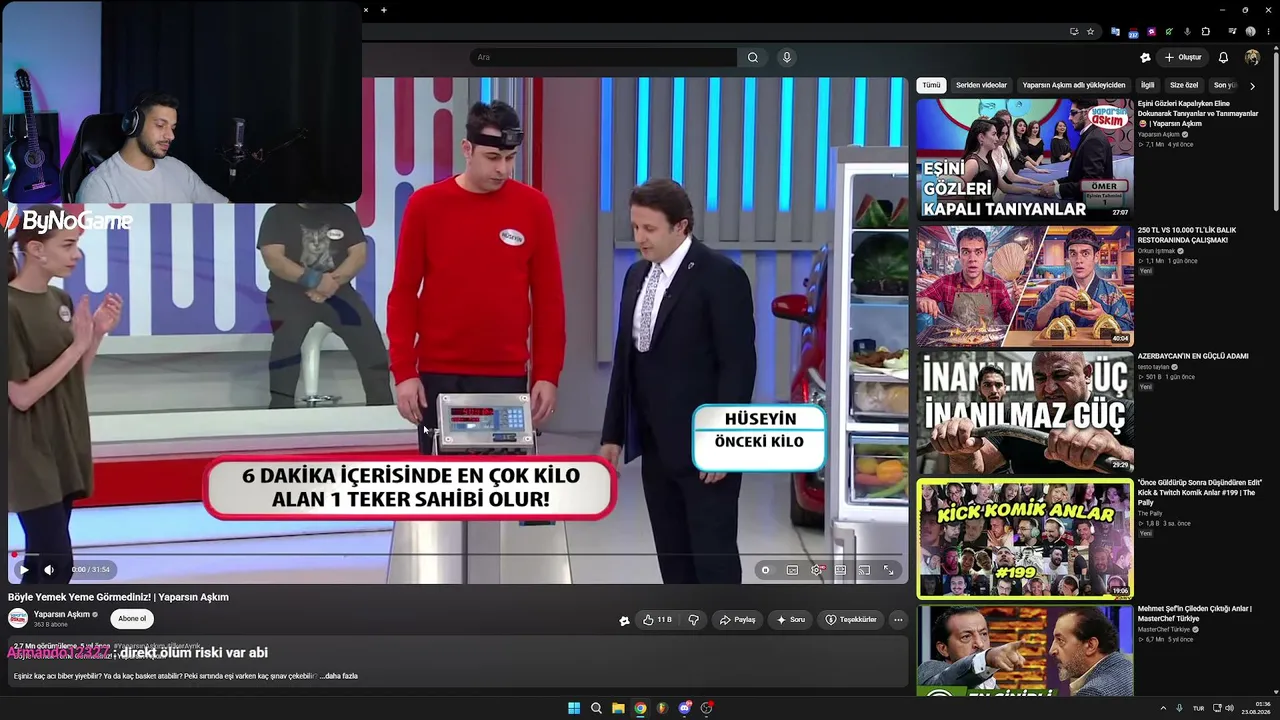This screenshot has width=1280, height=720.
Task: Switch the TUR keyboard language indicator
Action: 1198,708
